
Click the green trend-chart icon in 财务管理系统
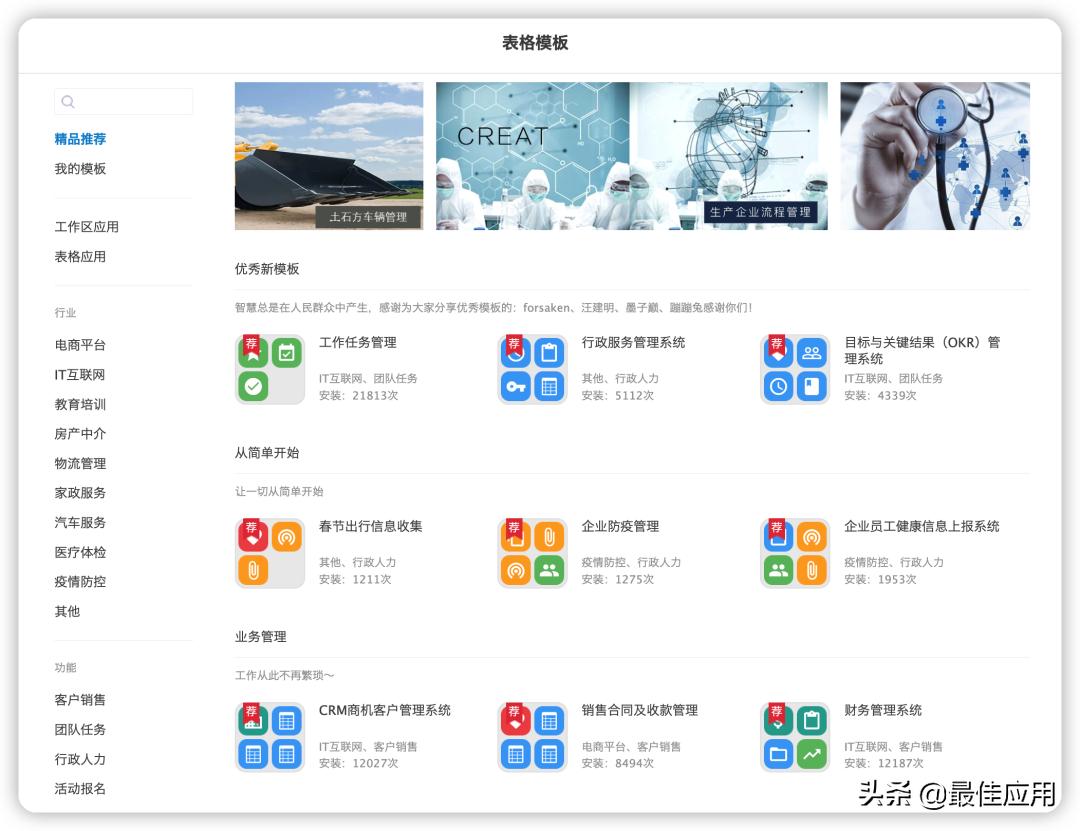[812, 754]
